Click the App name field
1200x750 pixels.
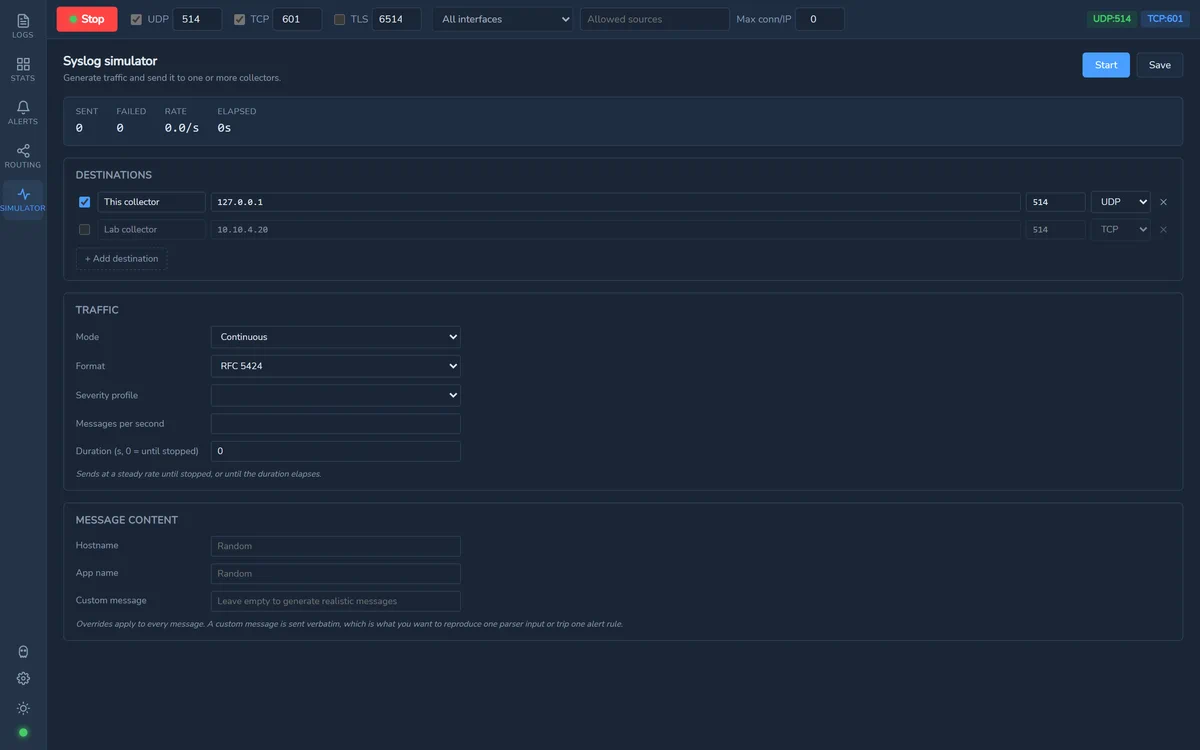point(336,574)
